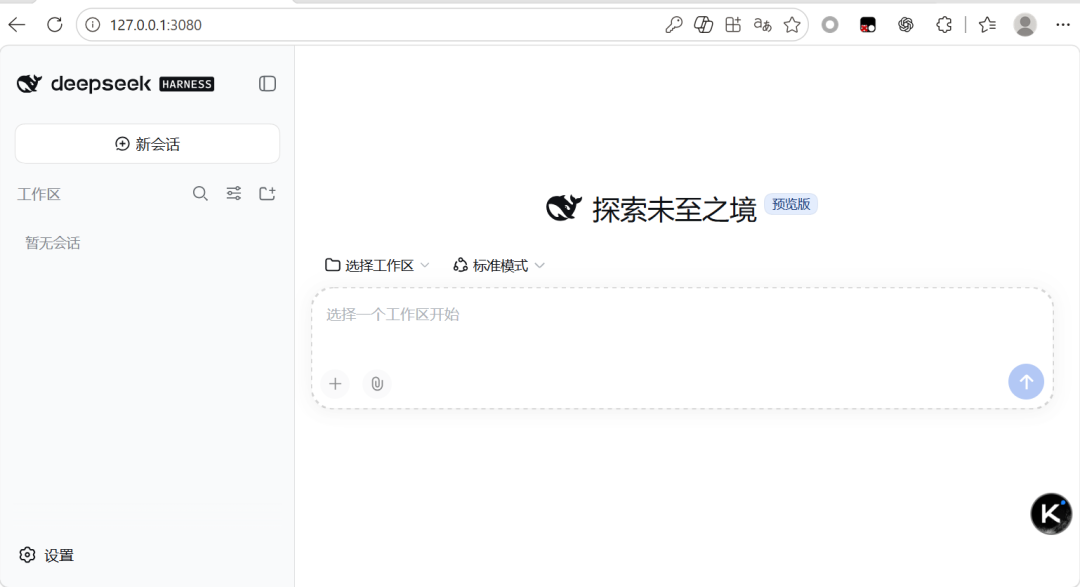
Task: Click the whale logo beside the heading
Action: [x=564, y=207]
